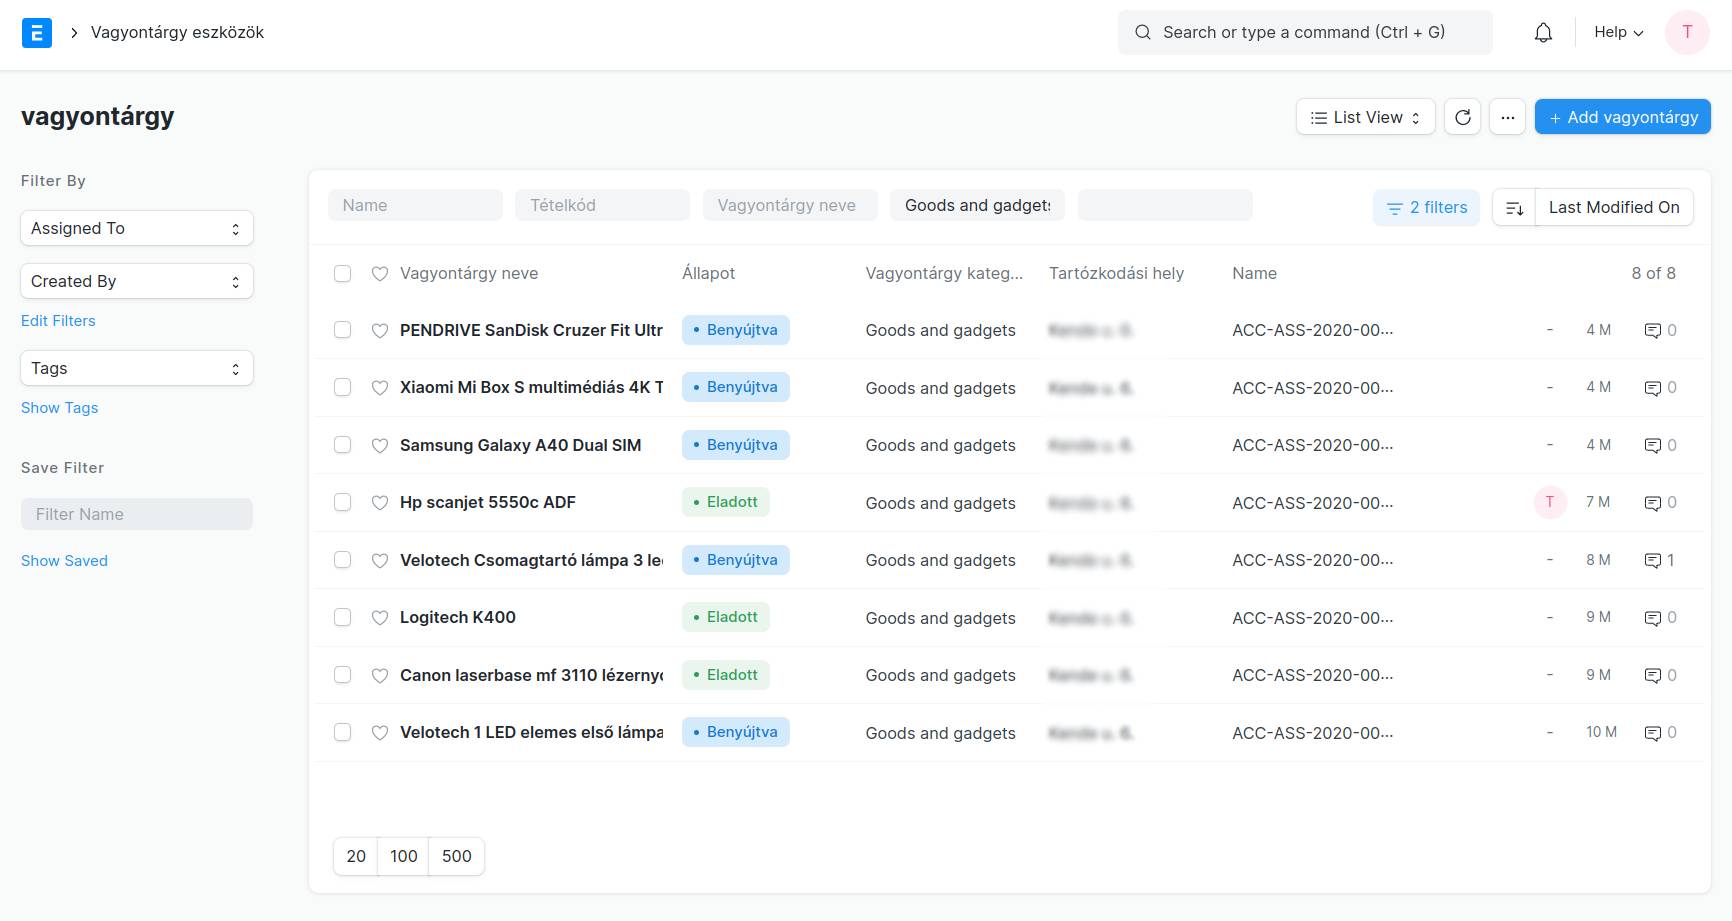
Task: Open the List View switcher dropdown
Action: (1365, 117)
